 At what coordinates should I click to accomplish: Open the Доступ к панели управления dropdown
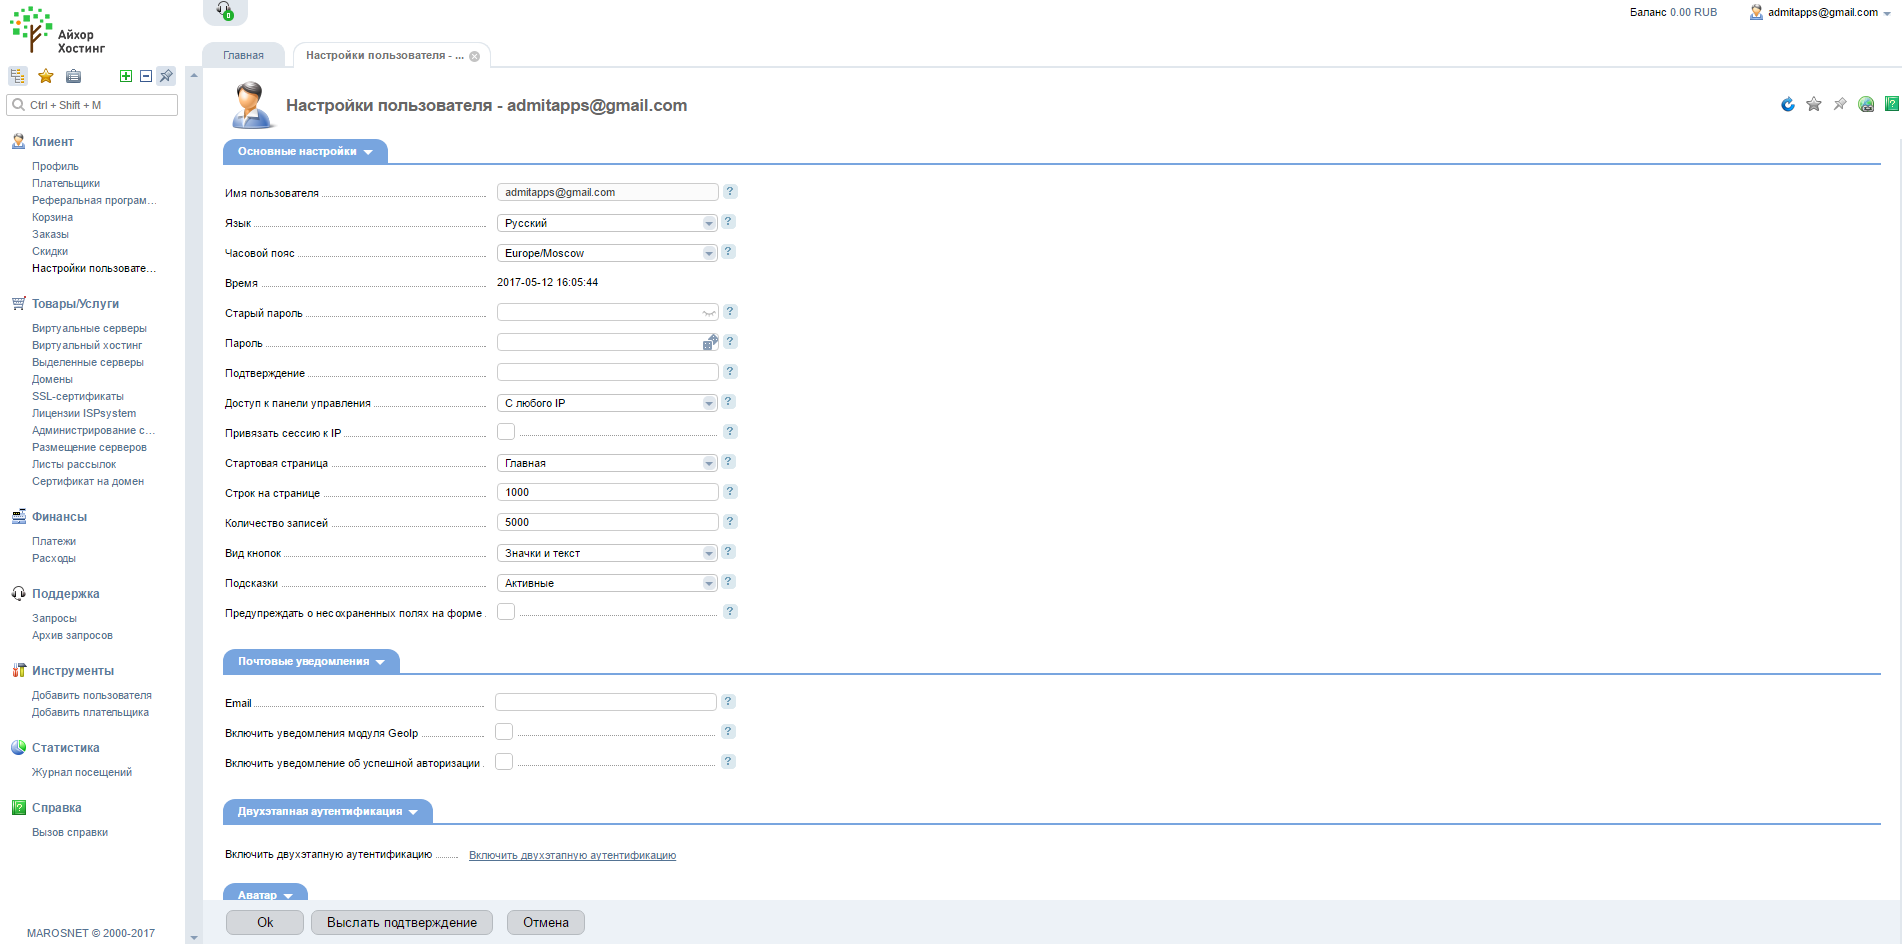(607, 403)
